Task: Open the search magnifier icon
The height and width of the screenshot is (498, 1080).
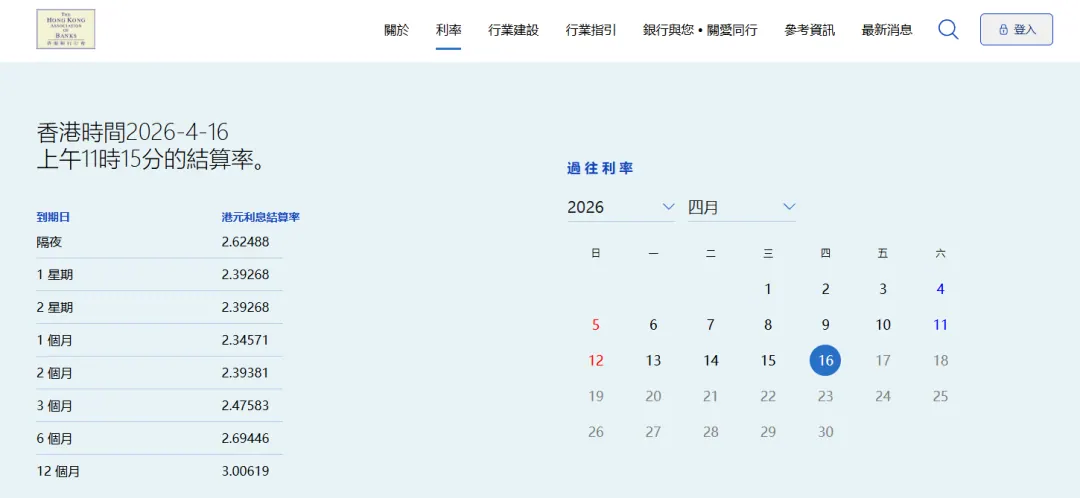Action: coord(948,30)
